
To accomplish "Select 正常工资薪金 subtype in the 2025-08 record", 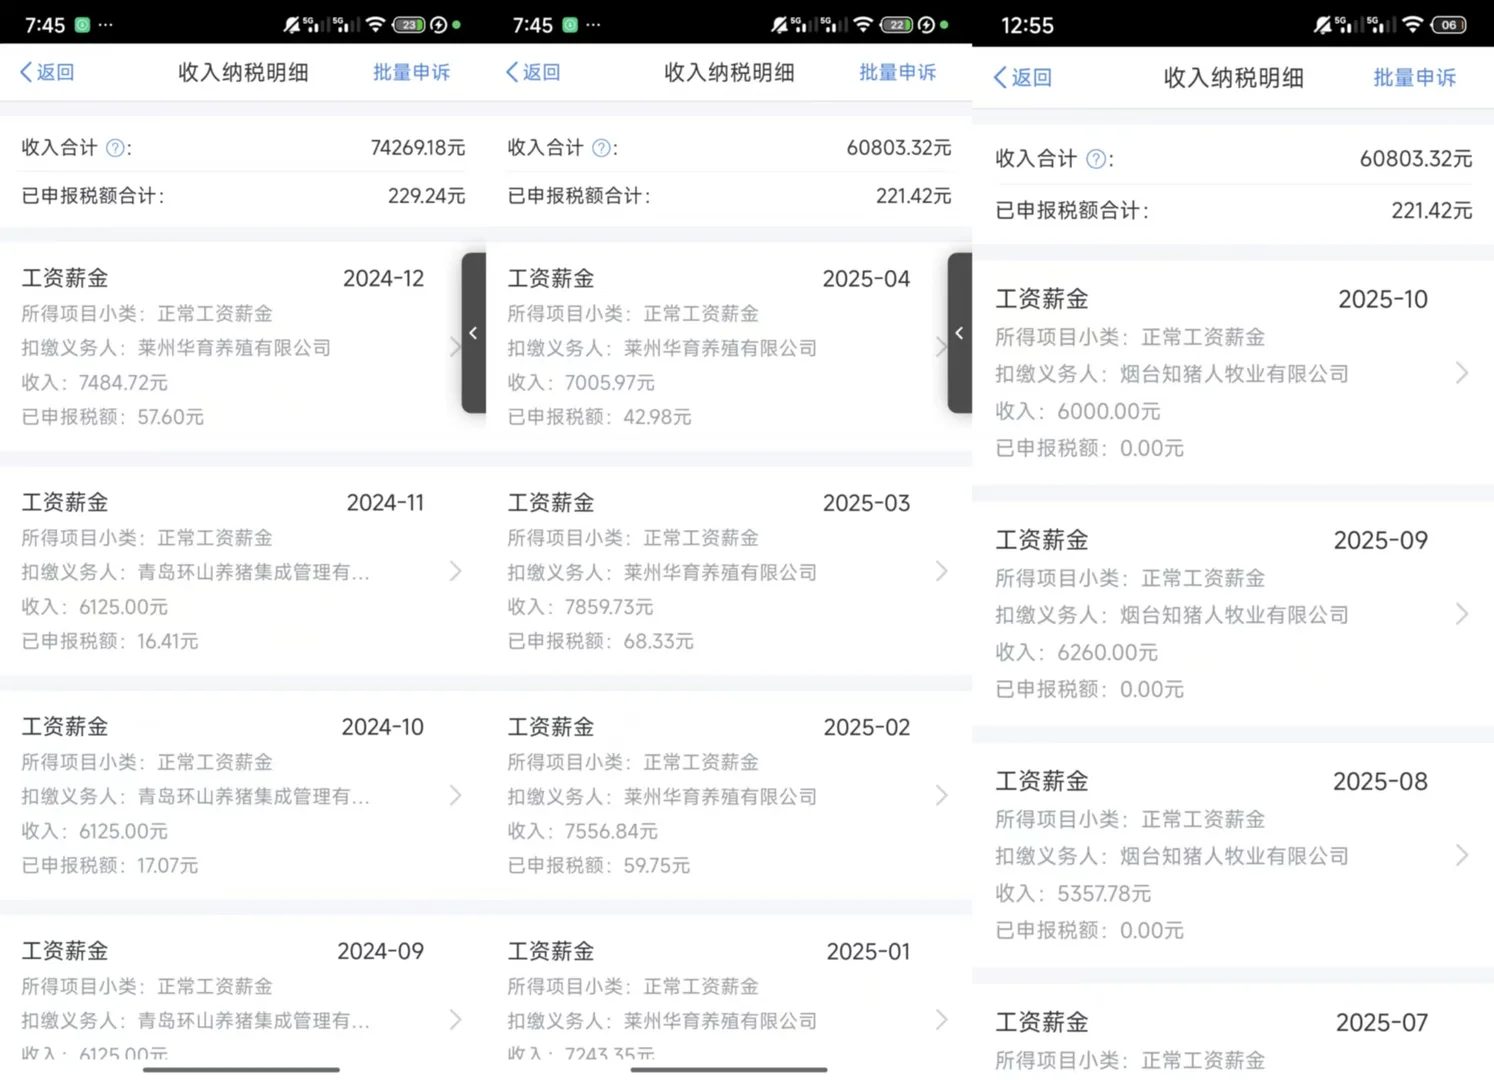I will click(x=1203, y=819).
